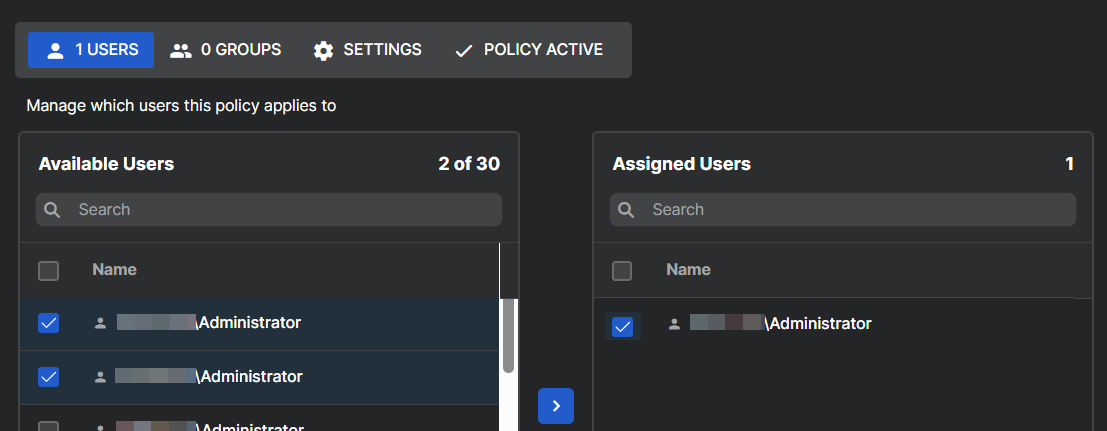Click the '2 of 30' count label
1107x431 pixels.
point(469,164)
